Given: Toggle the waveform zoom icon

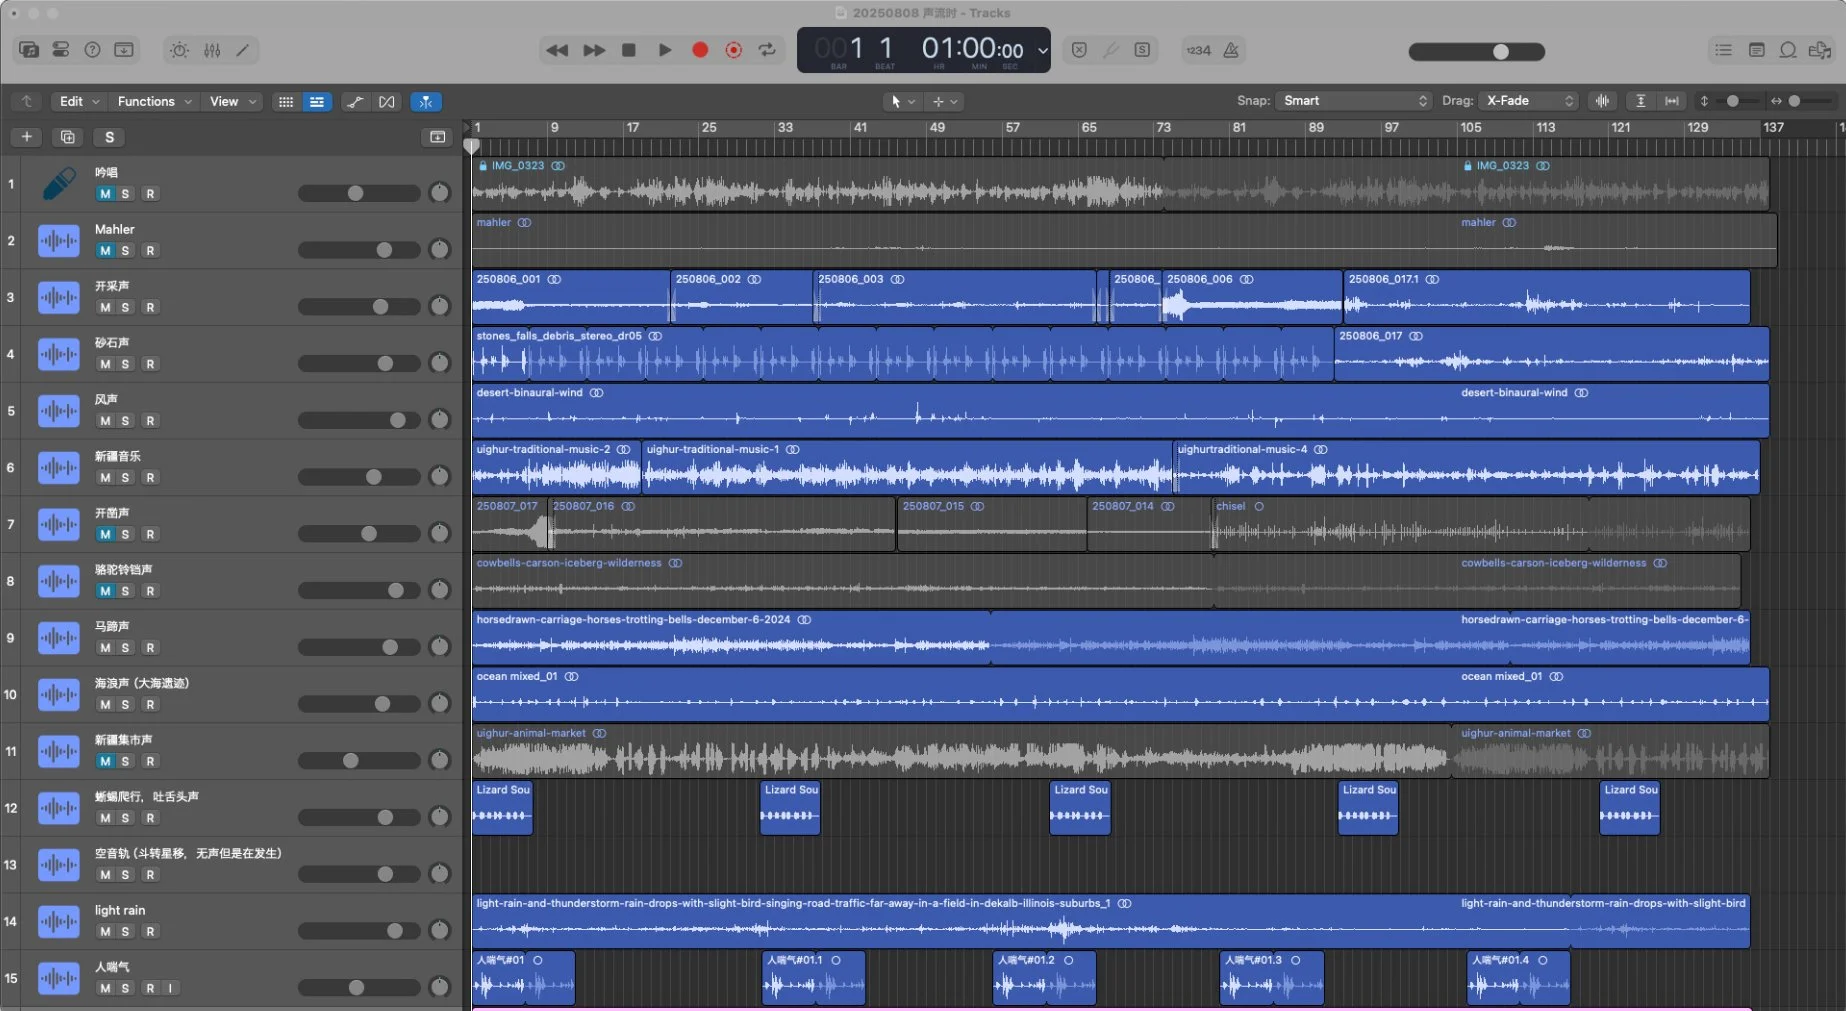Looking at the screenshot, I should click(x=1603, y=101).
